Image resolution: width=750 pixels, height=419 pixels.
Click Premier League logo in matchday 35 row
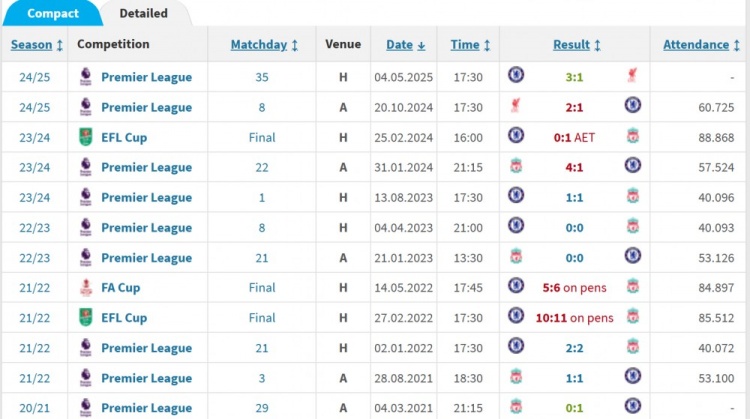point(85,77)
